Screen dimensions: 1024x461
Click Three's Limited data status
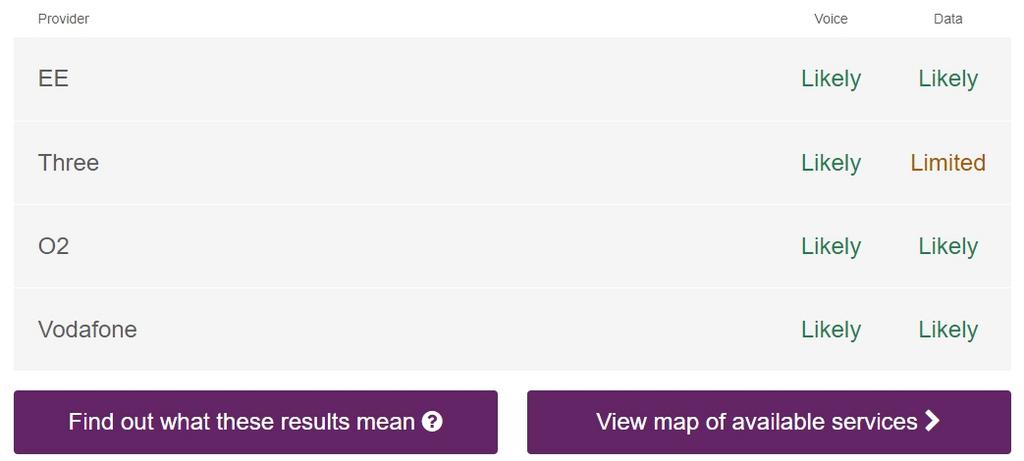click(x=948, y=163)
